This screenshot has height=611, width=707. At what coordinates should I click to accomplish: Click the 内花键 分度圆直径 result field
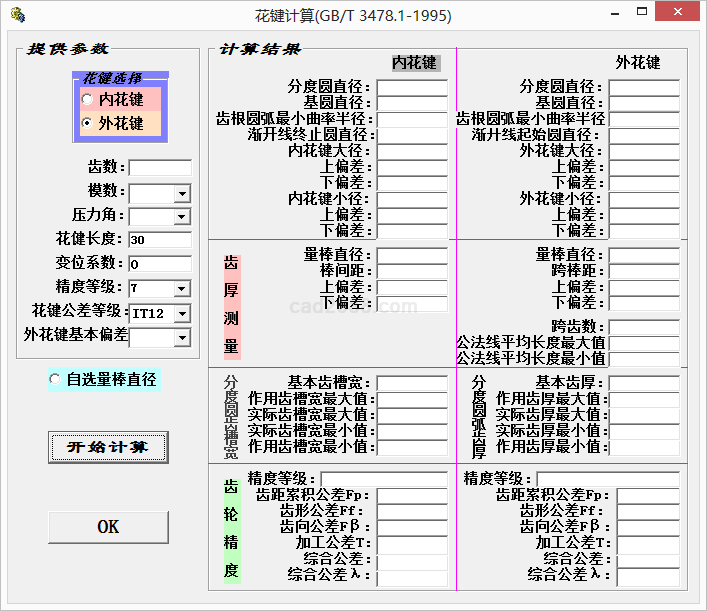tap(412, 88)
